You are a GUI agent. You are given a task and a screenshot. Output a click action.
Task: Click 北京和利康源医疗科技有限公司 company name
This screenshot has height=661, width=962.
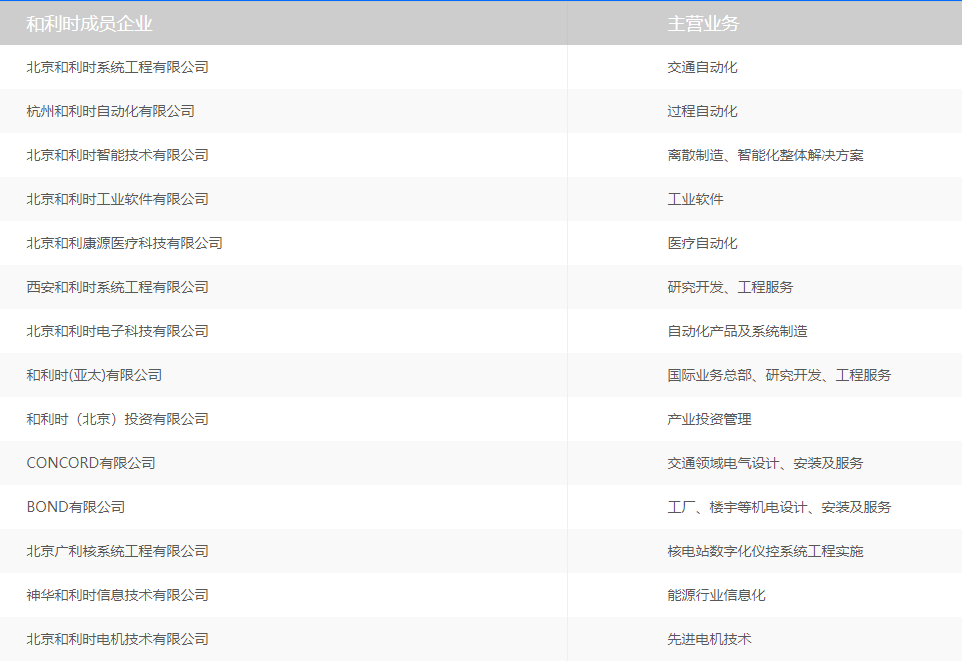coord(125,243)
